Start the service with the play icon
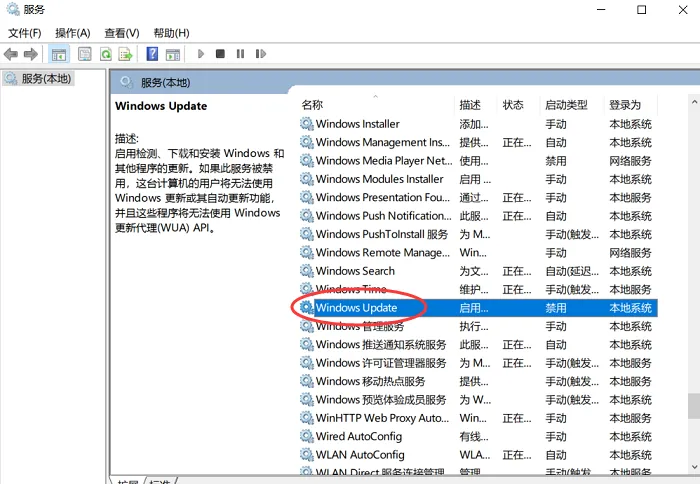 [200, 54]
